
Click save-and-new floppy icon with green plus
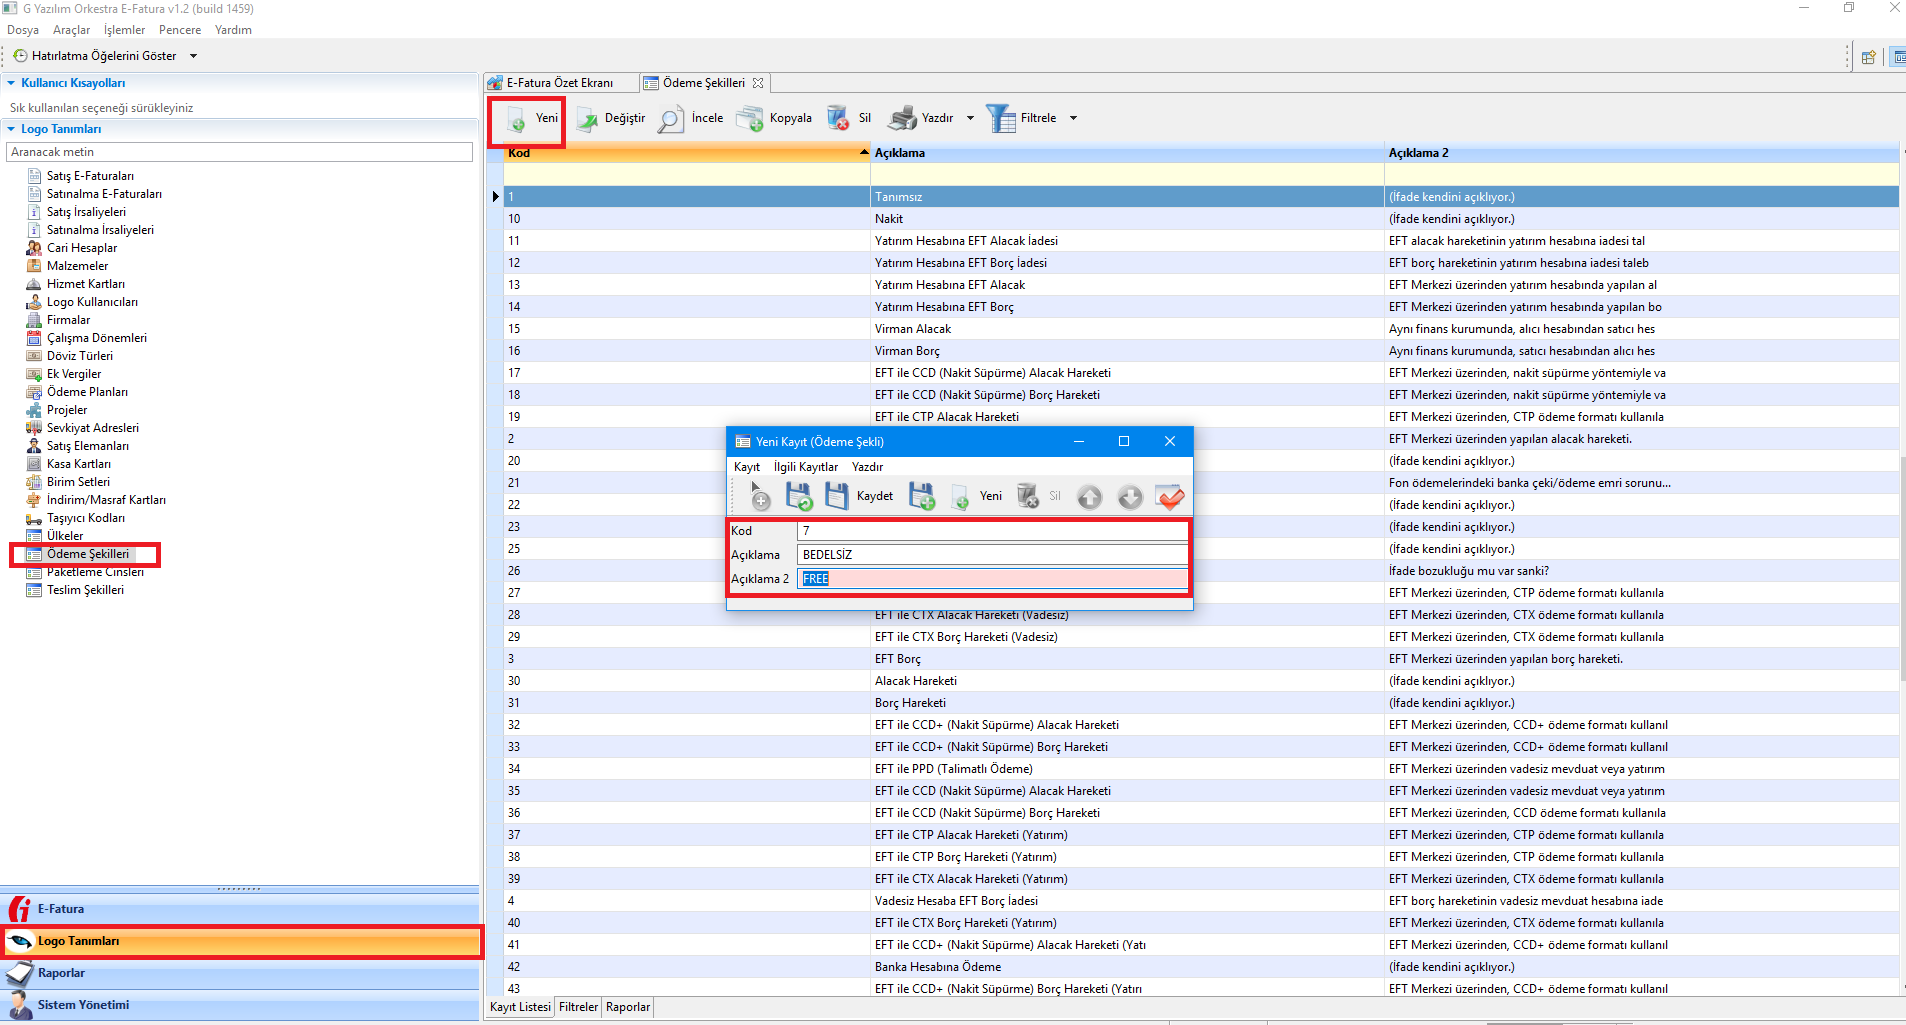coord(921,496)
